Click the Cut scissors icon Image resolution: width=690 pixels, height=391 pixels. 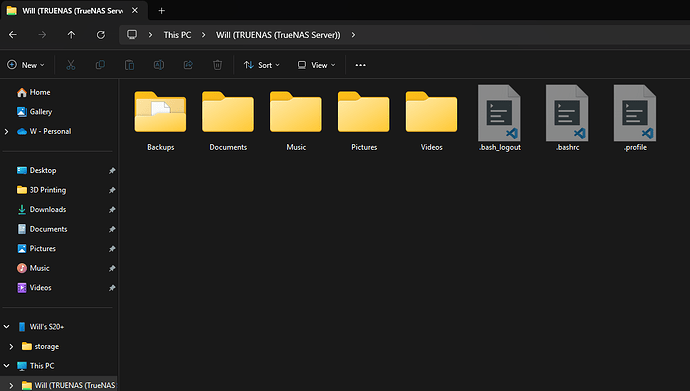pyautogui.click(x=71, y=65)
